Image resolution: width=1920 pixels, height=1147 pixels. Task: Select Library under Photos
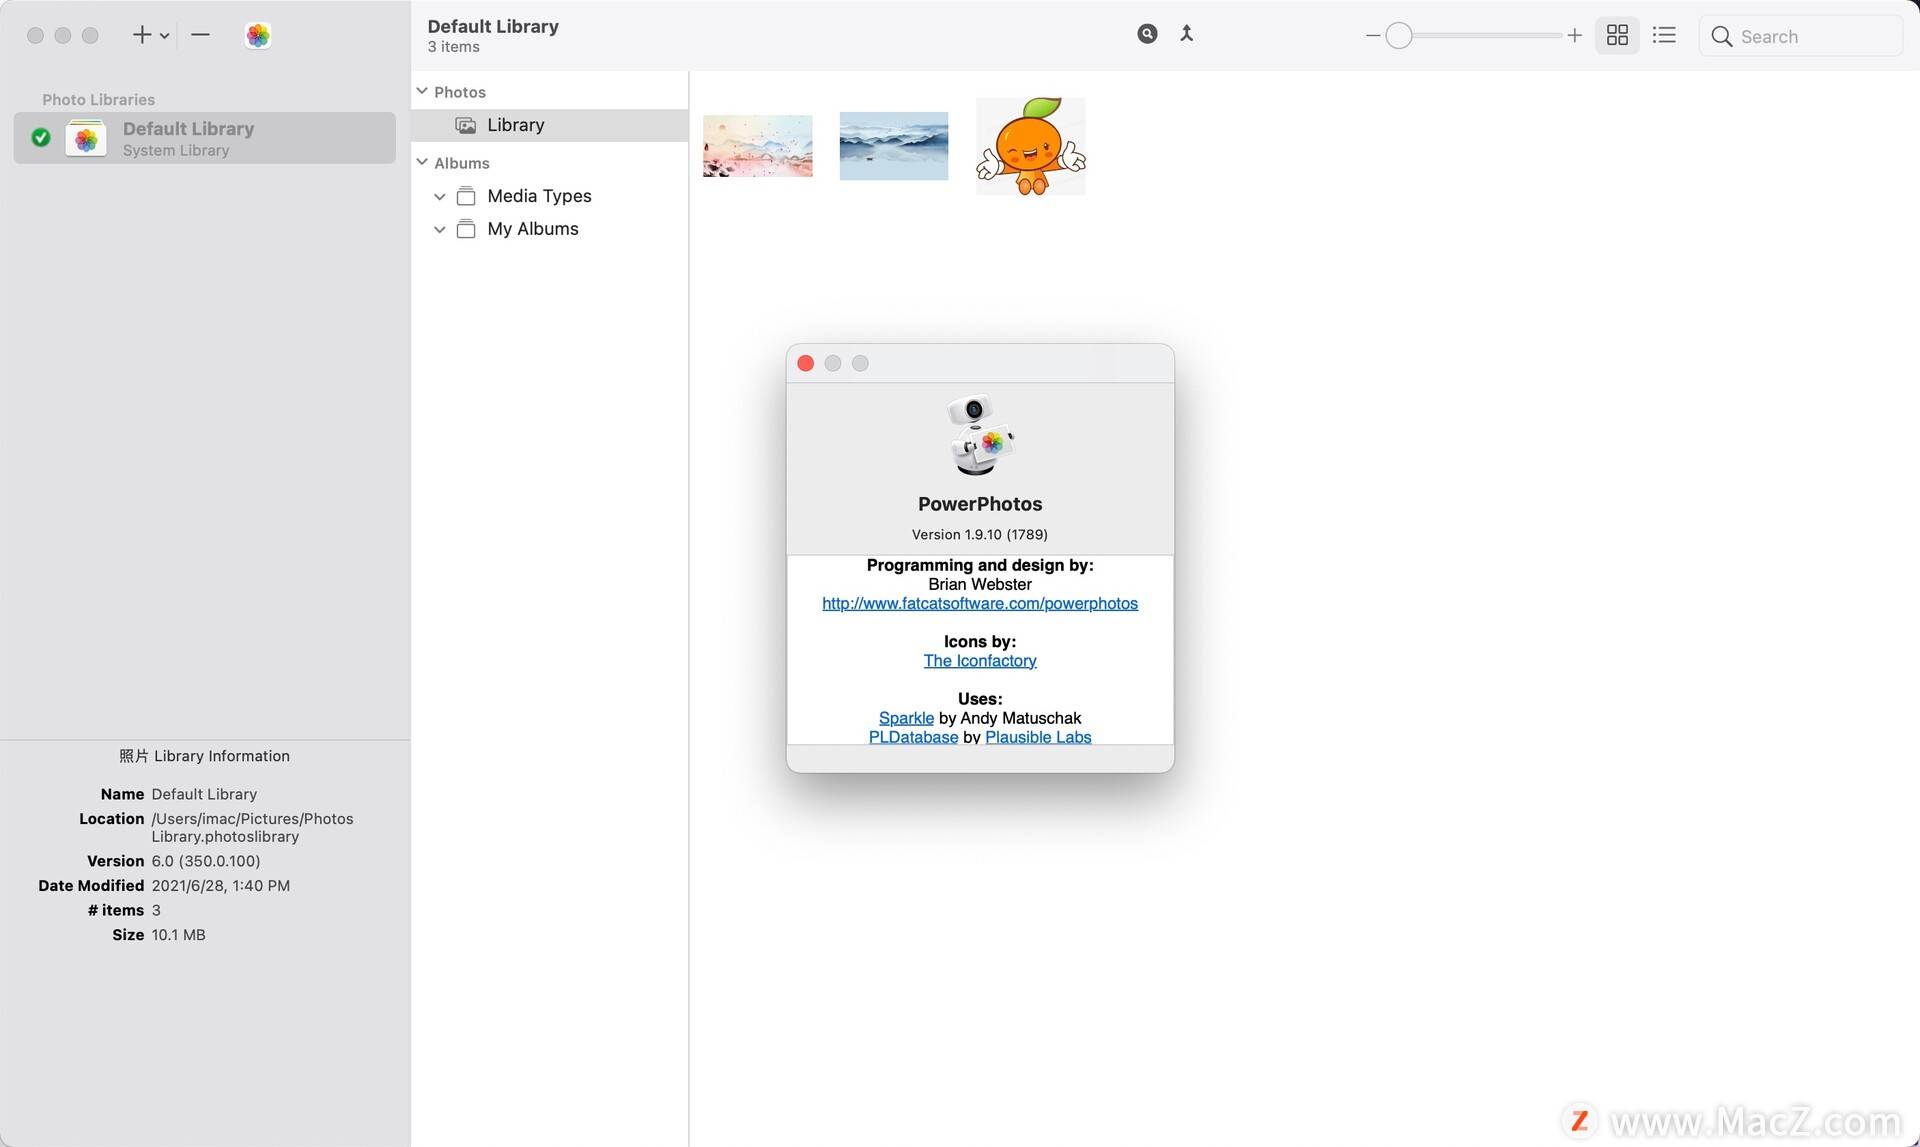pos(550,125)
